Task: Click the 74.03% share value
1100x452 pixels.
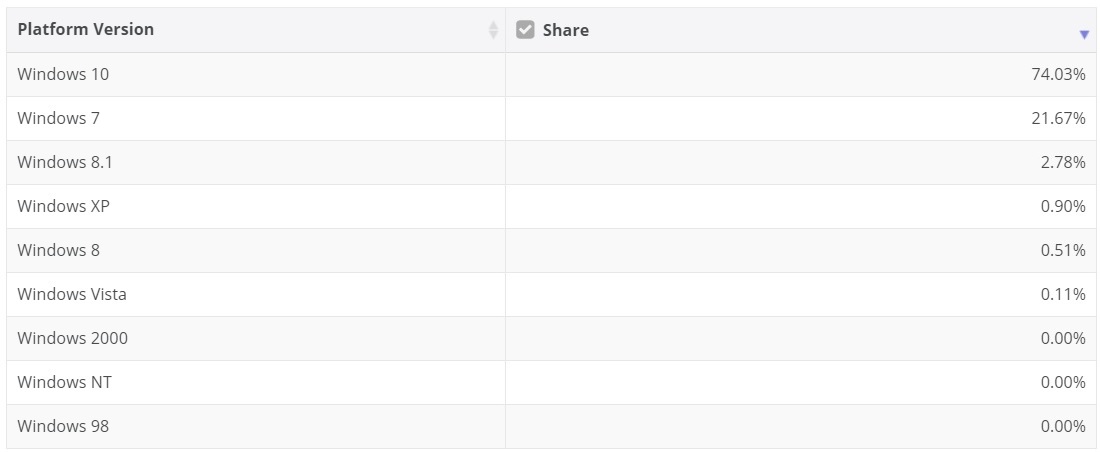Action: click(x=1058, y=74)
